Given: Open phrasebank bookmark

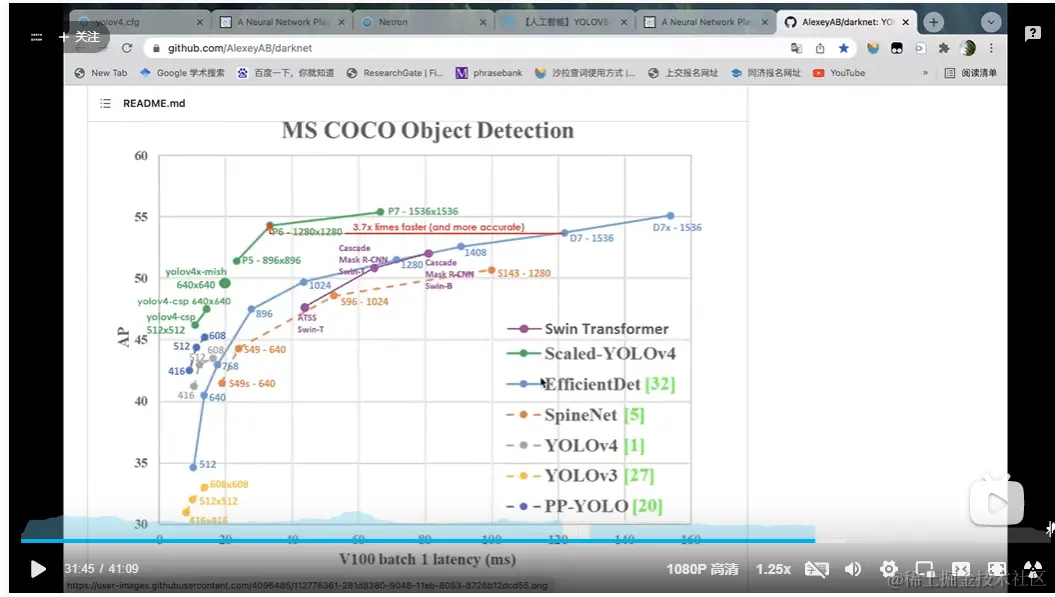Looking at the screenshot, I should (x=489, y=73).
